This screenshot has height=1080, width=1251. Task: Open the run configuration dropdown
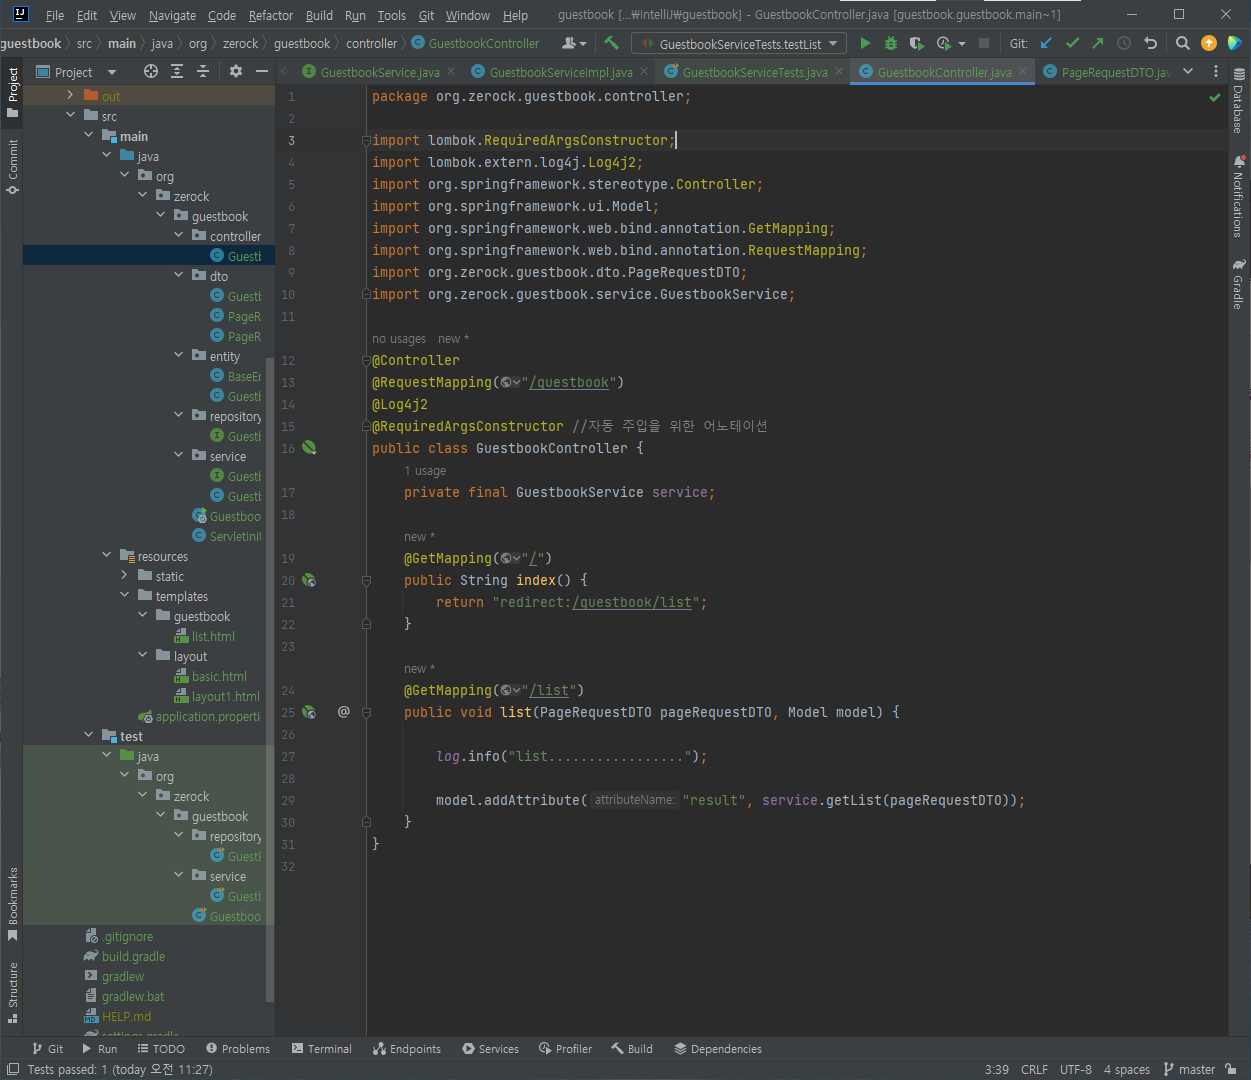[x=739, y=43]
